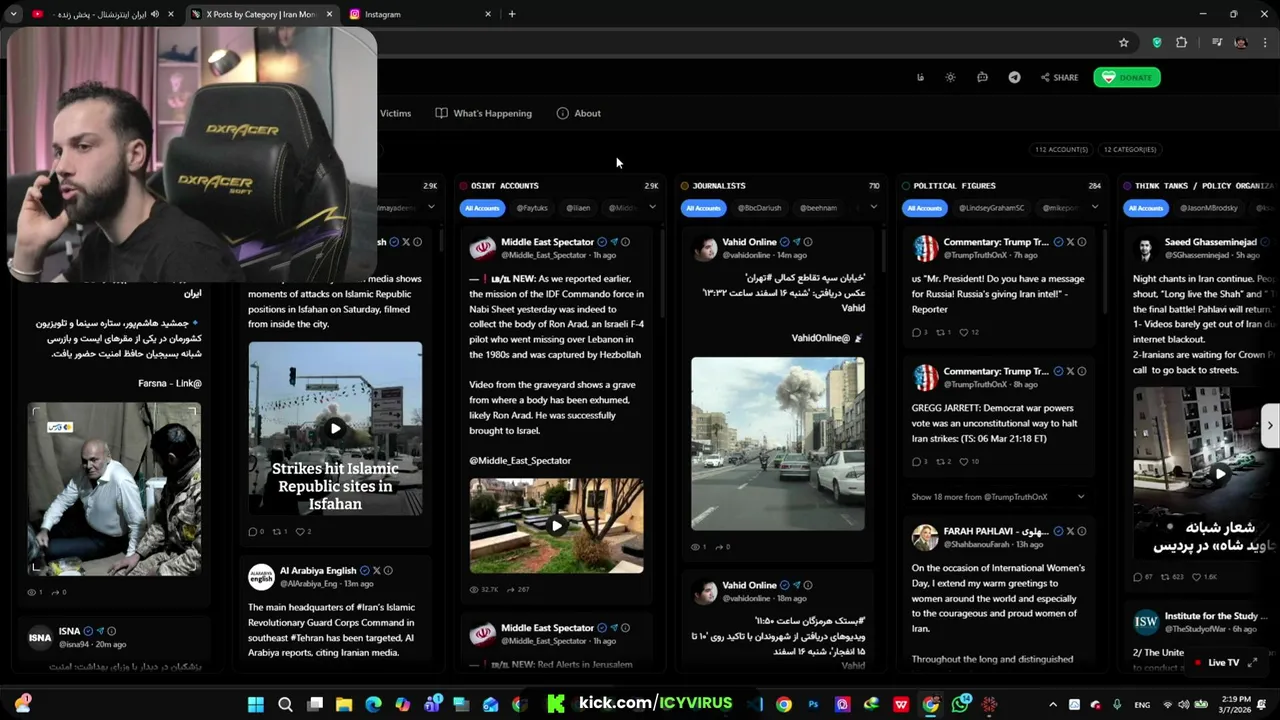Click X icon beside Al Arabiya English
Image resolution: width=1280 pixels, height=720 pixels.
[x=376, y=571]
